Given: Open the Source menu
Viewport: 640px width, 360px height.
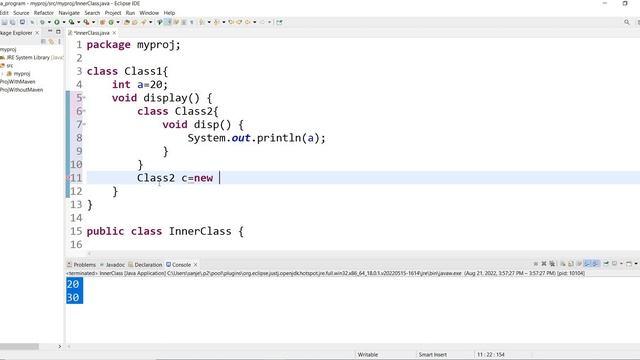Looking at the screenshot, I should click(x=21, y=13).
